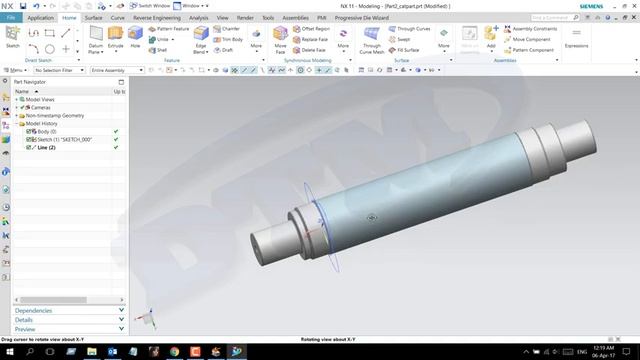This screenshot has width=640, height=360.
Task: Switch to the Application tab
Action: point(40,18)
